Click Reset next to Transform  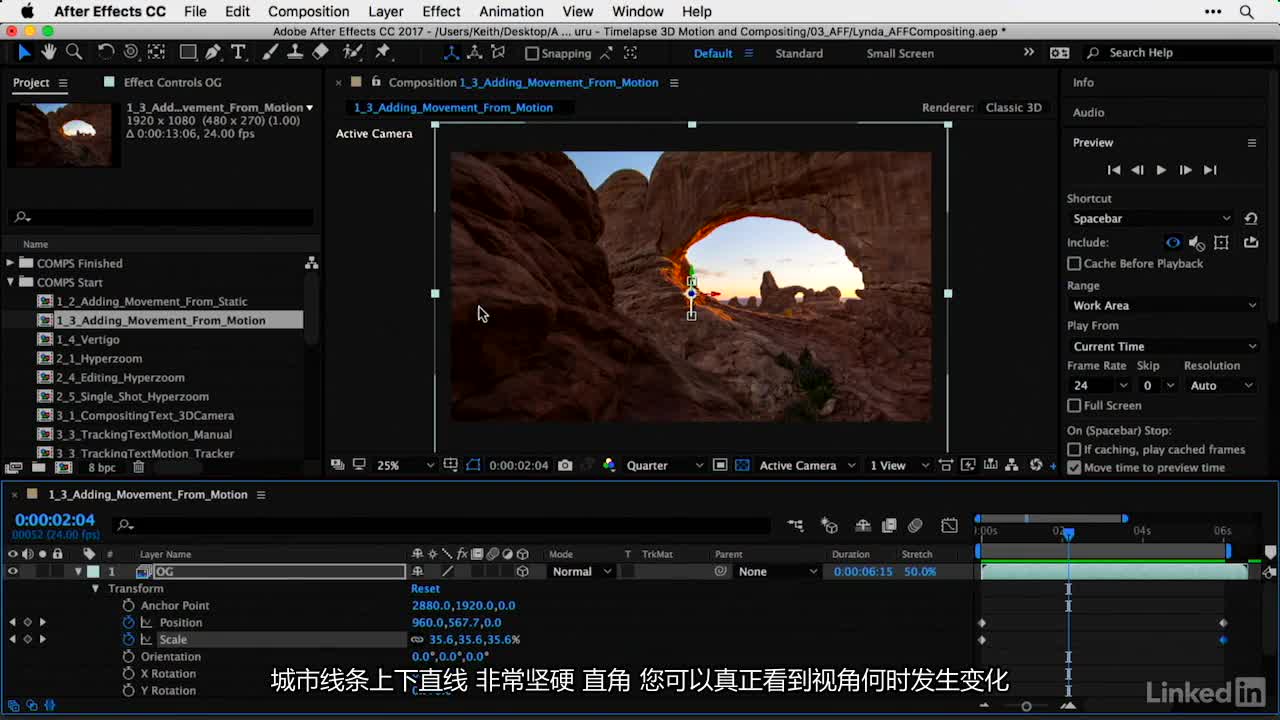click(425, 588)
